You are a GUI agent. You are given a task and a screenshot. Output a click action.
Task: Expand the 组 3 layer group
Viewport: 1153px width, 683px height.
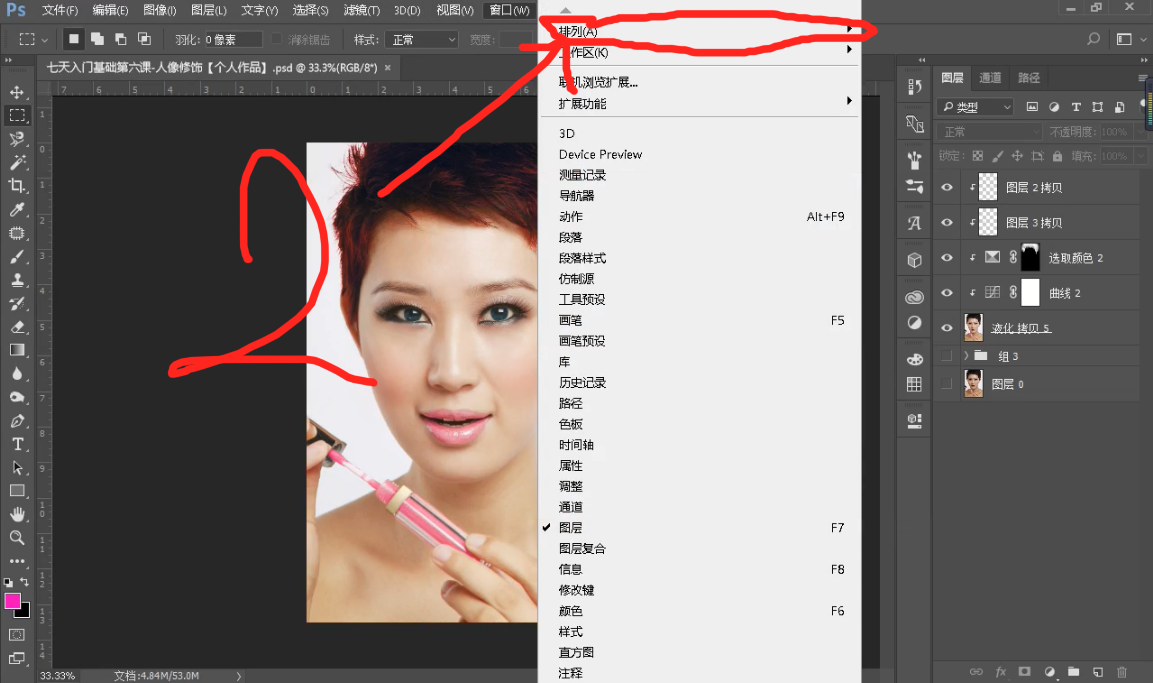(x=965, y=356)
